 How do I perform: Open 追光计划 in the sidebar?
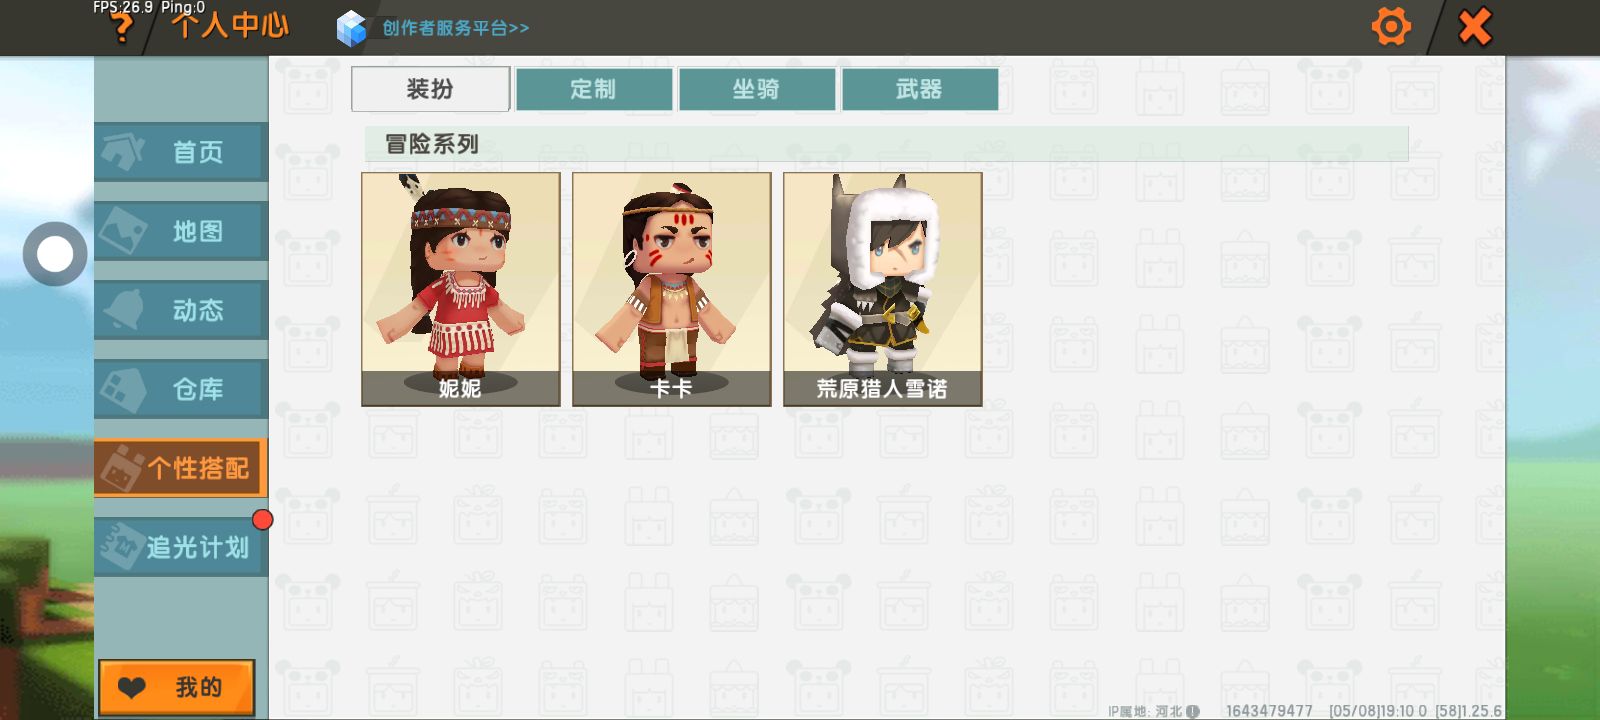(181, 547)
